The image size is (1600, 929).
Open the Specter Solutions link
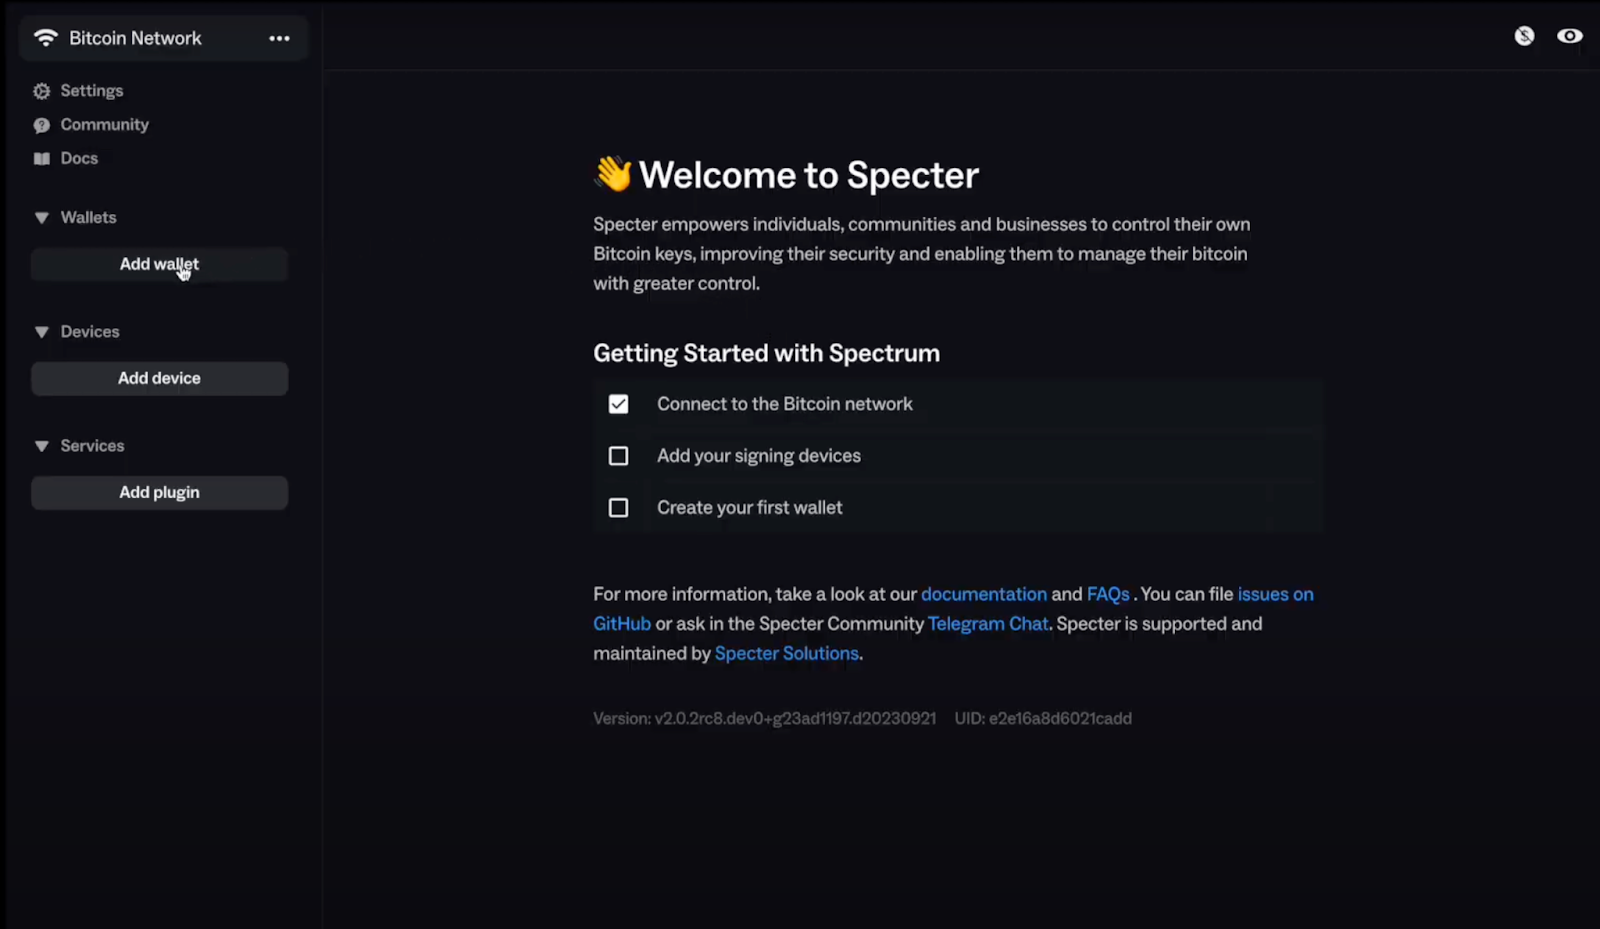[x=787, y=654]
